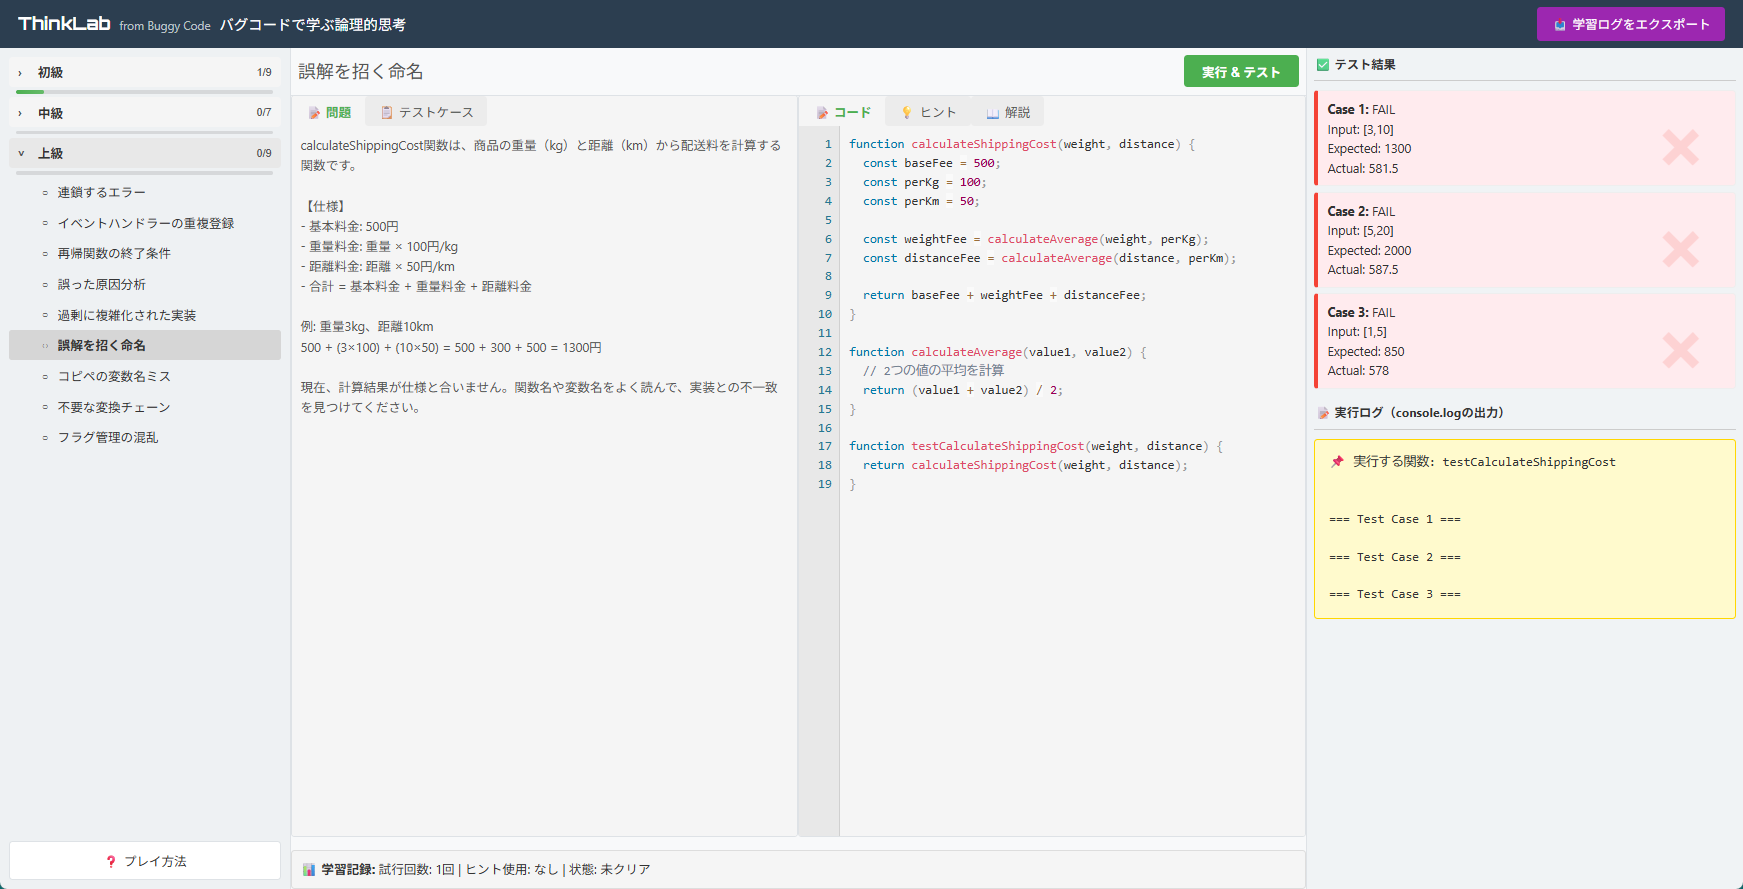
Task: Click the 学習記録 status text
Action: click(x=486, y=870)
